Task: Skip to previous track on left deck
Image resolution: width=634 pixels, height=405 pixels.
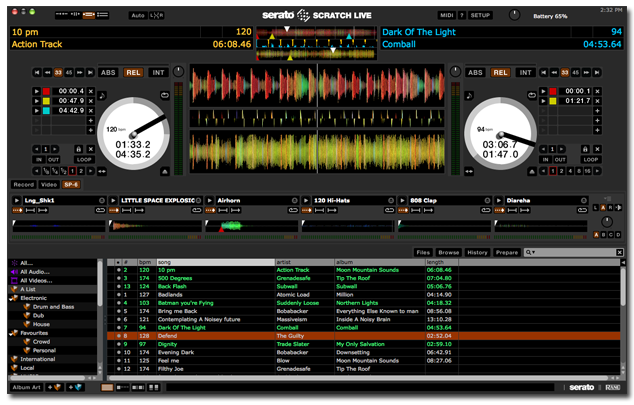Action: pos(37,73)
